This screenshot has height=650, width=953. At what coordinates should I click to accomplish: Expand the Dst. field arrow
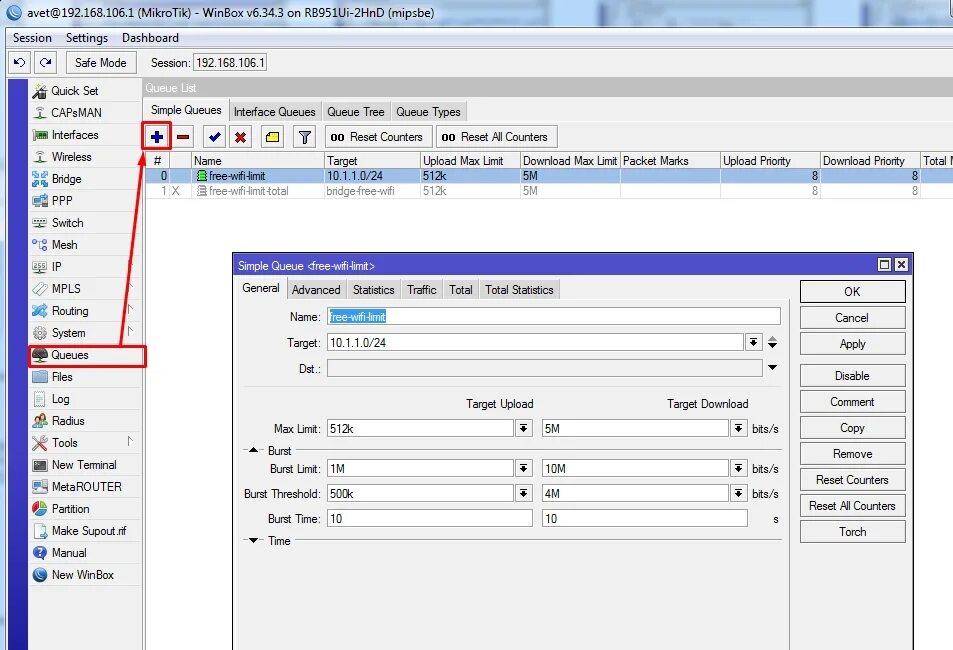tap(772, 367)
